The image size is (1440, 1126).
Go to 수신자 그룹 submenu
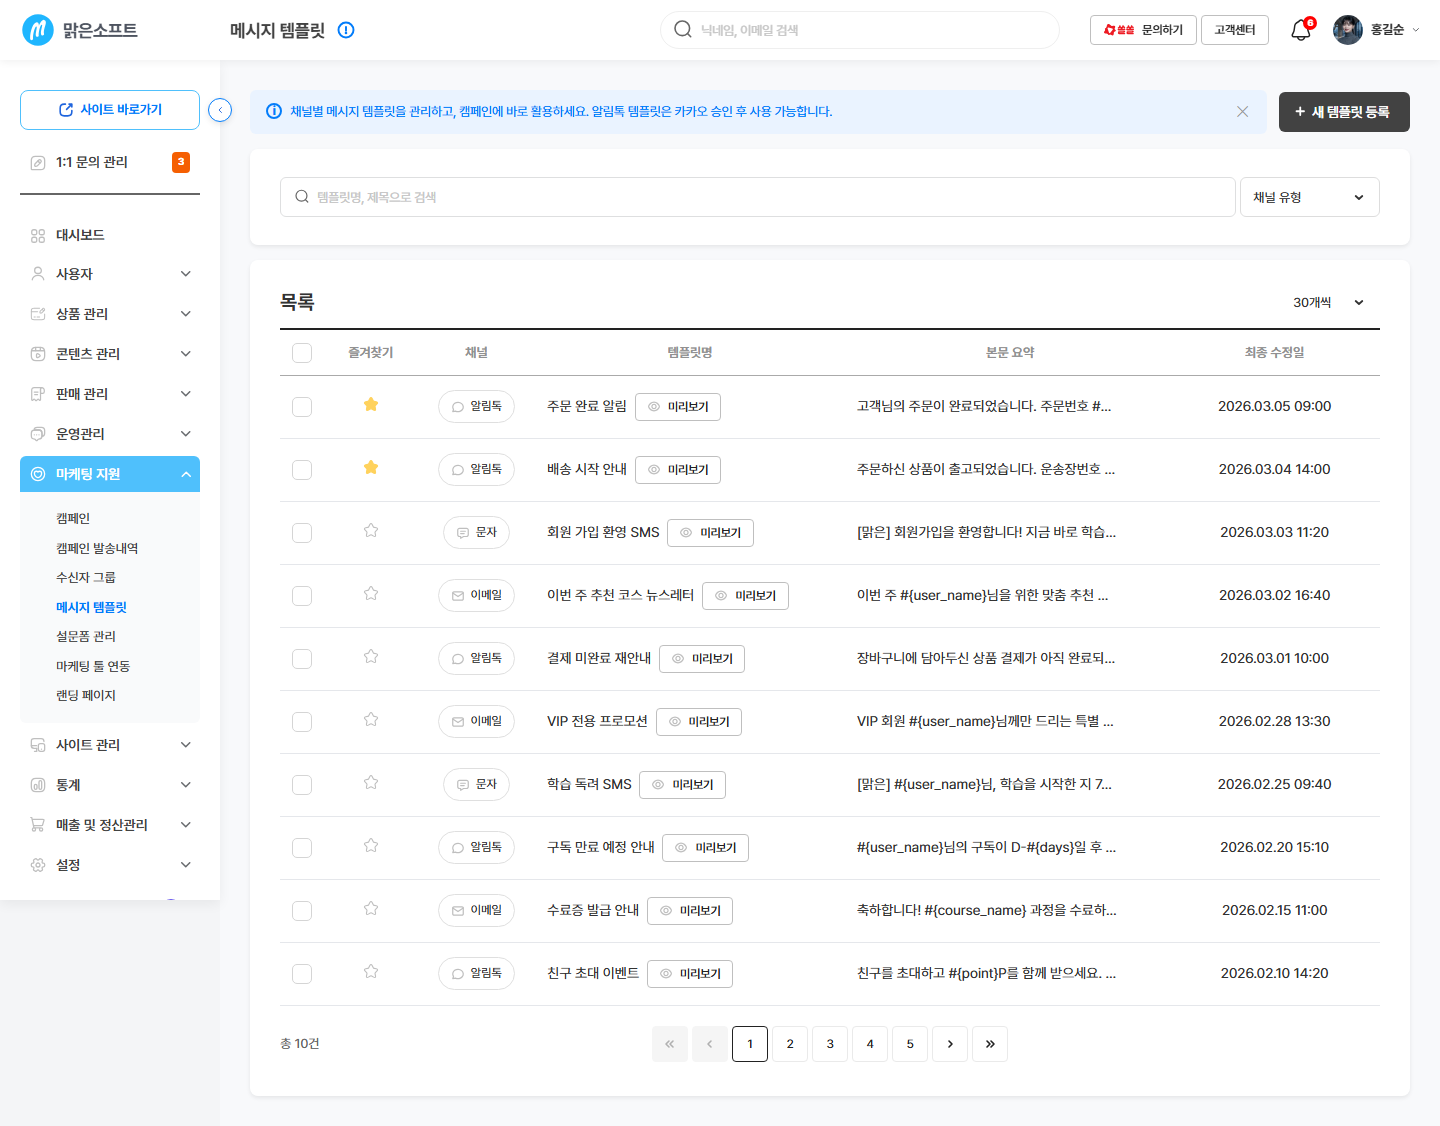[86, 578]
